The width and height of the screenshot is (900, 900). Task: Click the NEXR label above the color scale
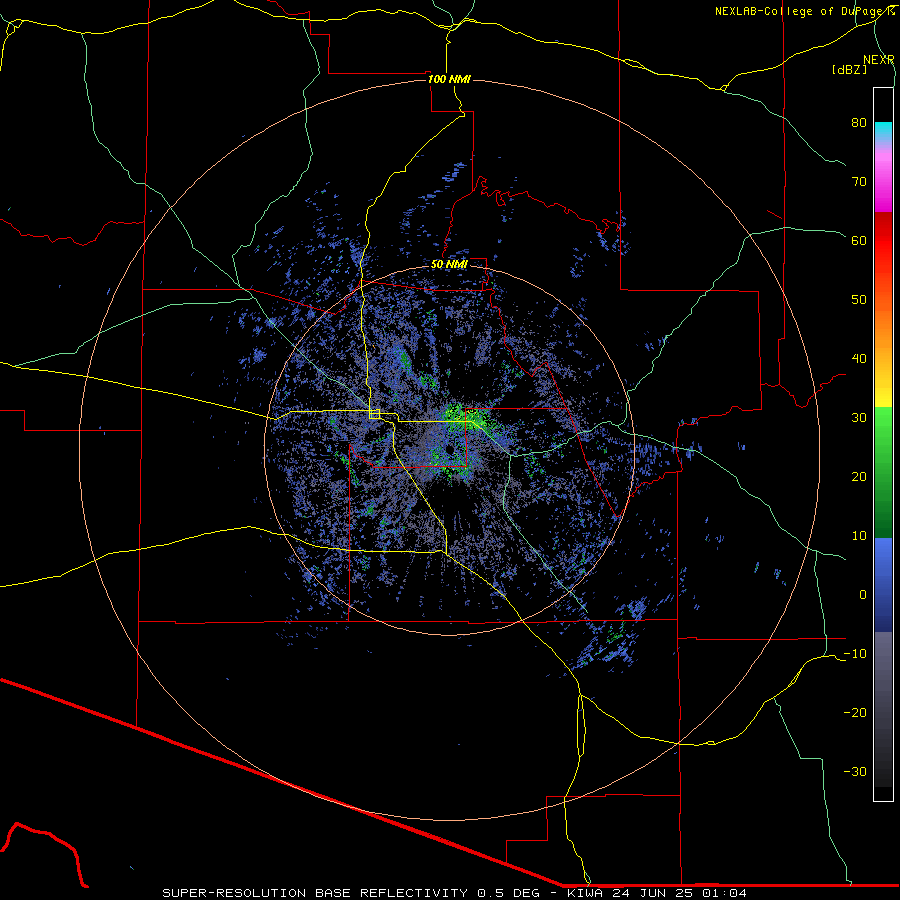[878, 60]
